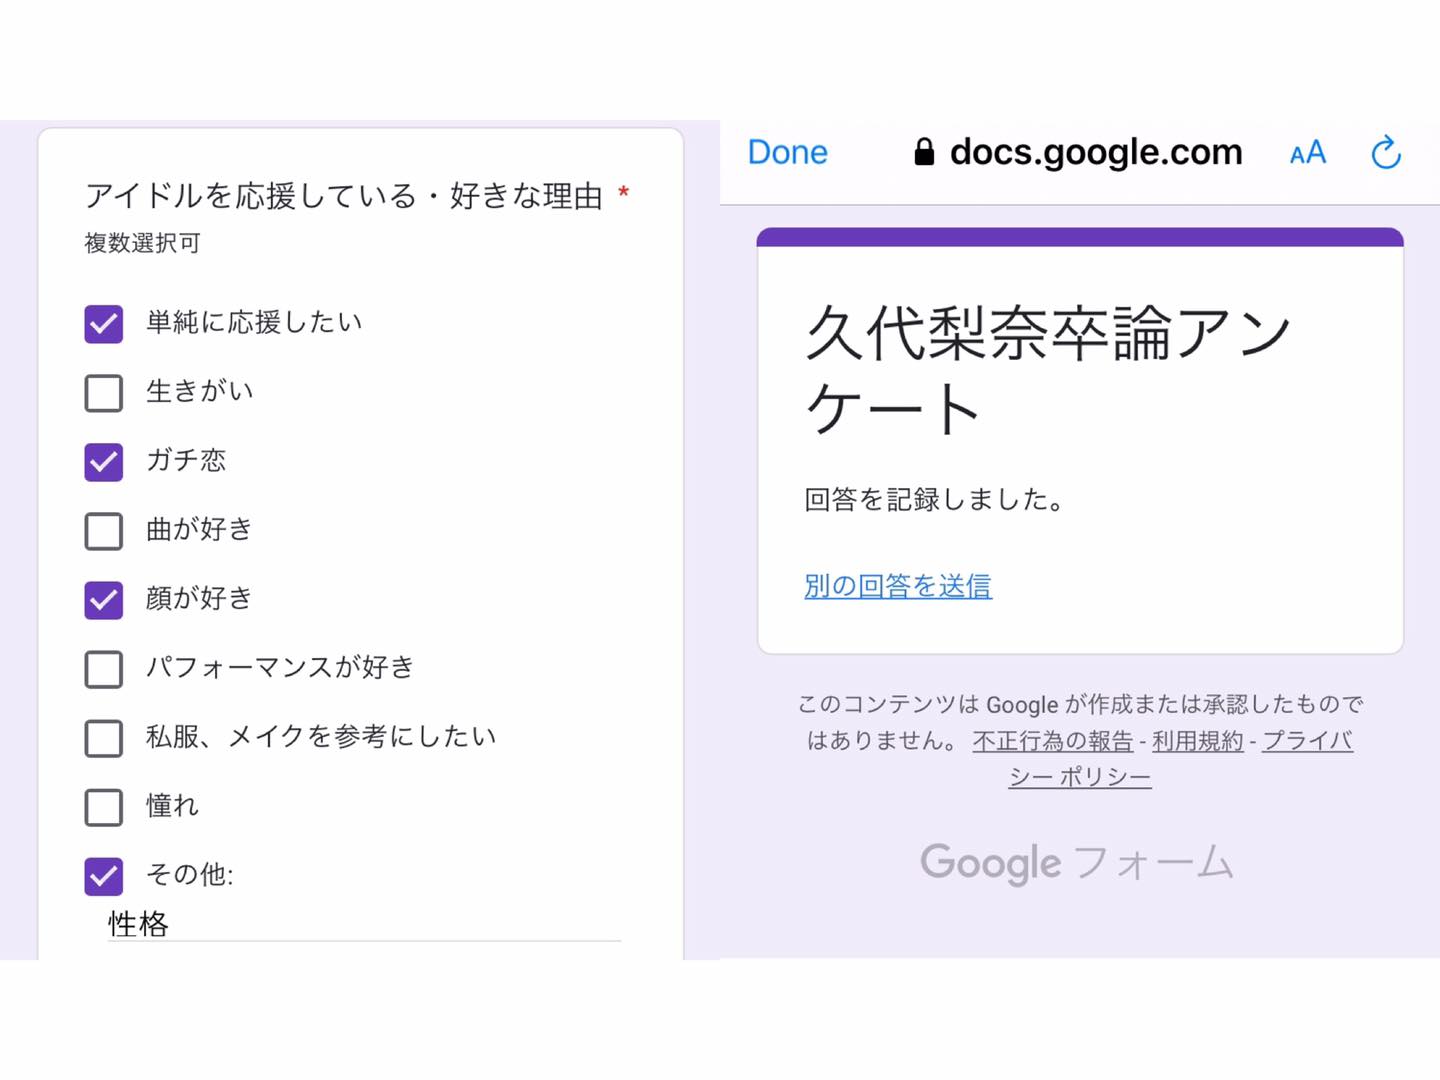Tap the lock icon beside docs.google.com
The height and width of the screenshot is (1080, 1440).
[924, 152]
